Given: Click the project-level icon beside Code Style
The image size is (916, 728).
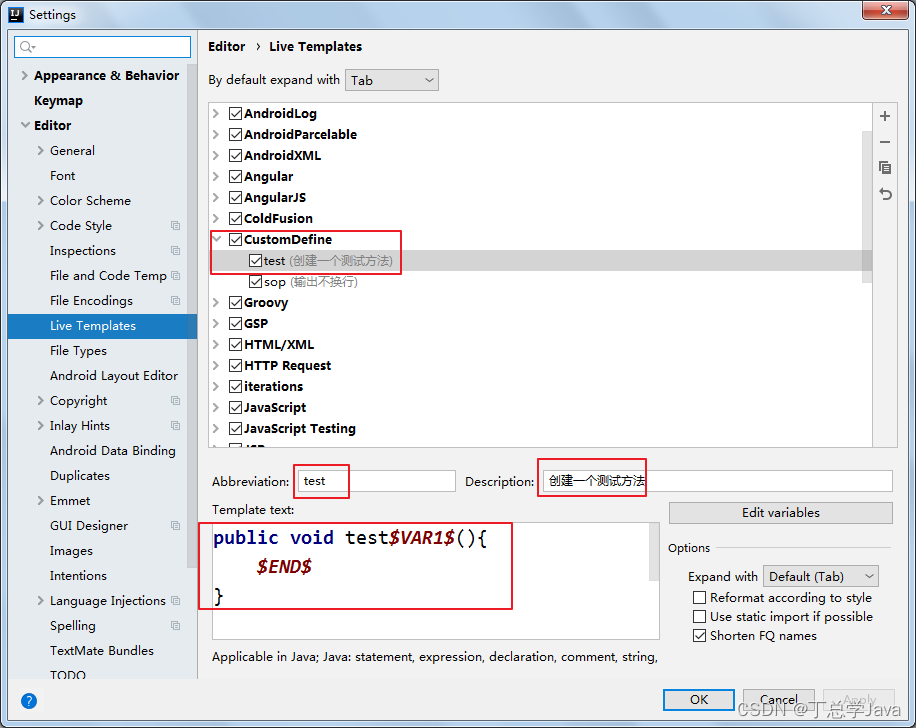Looking at the screenshot, I should tap(175, 226).
